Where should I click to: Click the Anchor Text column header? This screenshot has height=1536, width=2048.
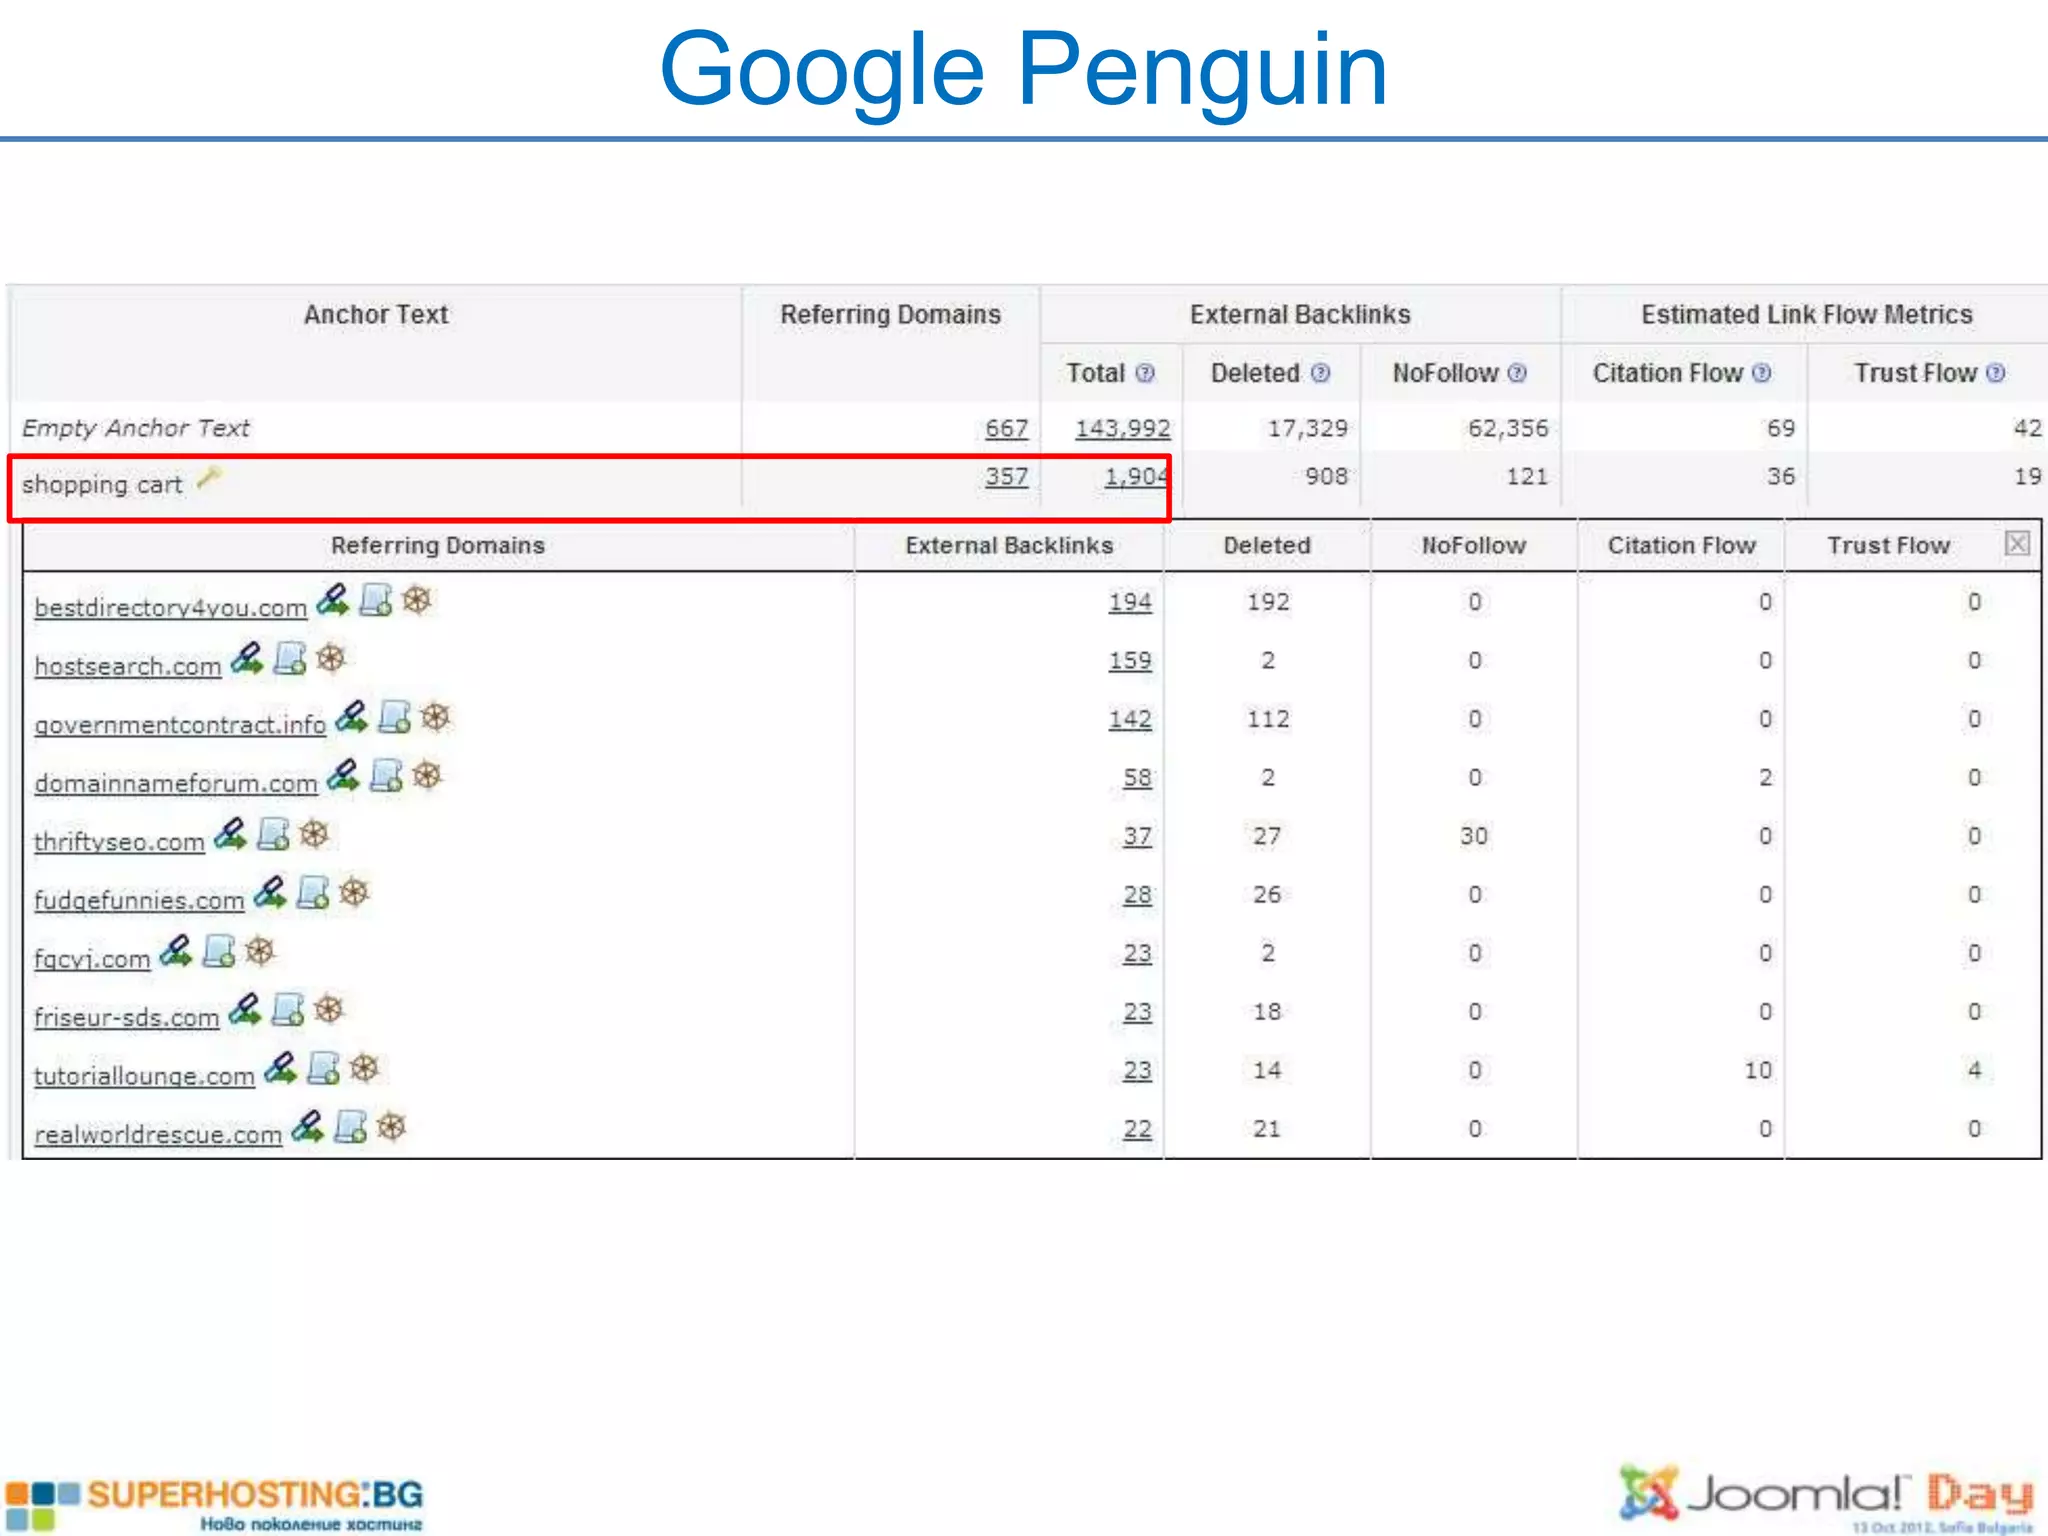coord(376,315)
